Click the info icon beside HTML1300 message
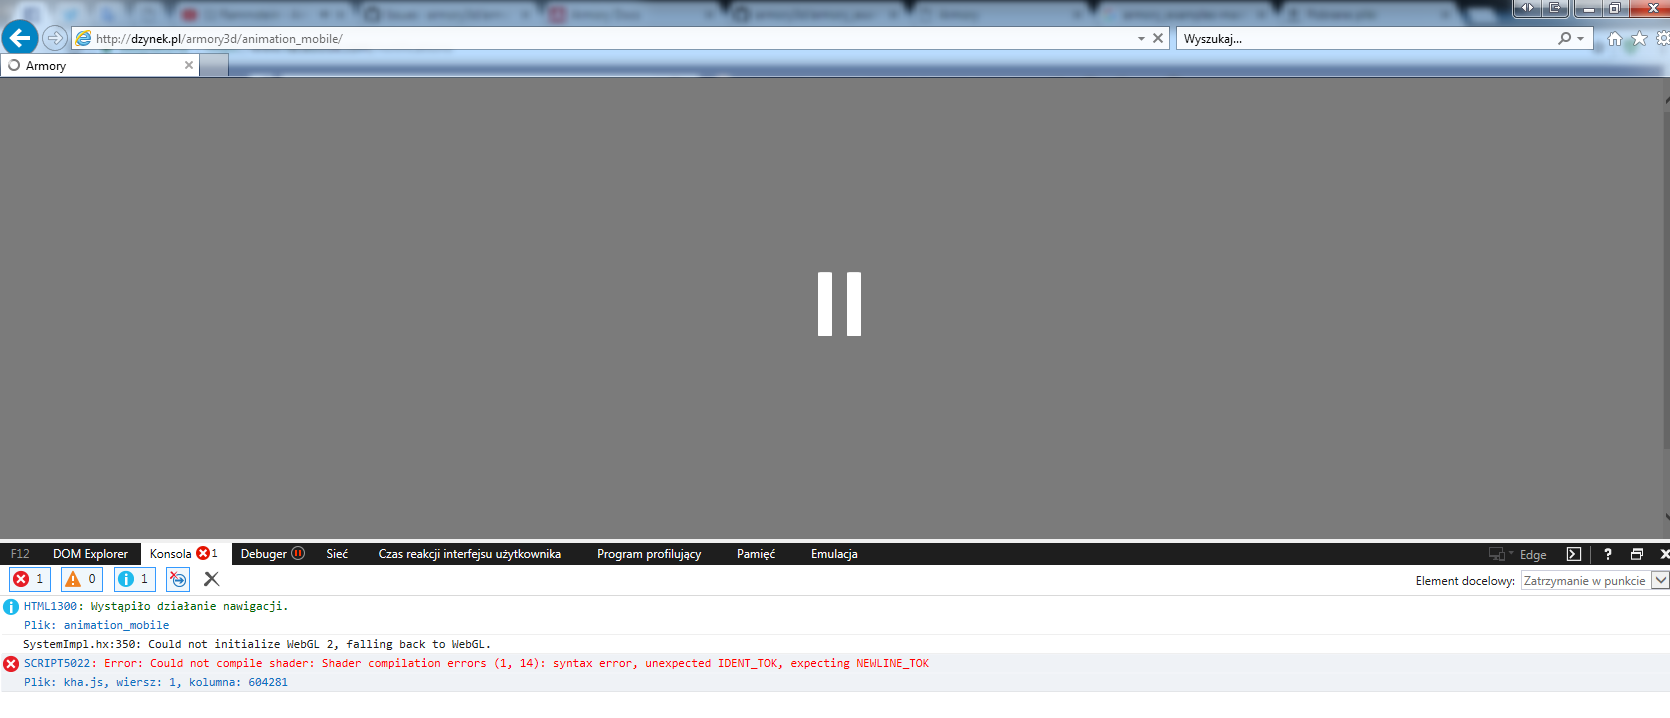The image size is (1670, 718). coord(11,606)
